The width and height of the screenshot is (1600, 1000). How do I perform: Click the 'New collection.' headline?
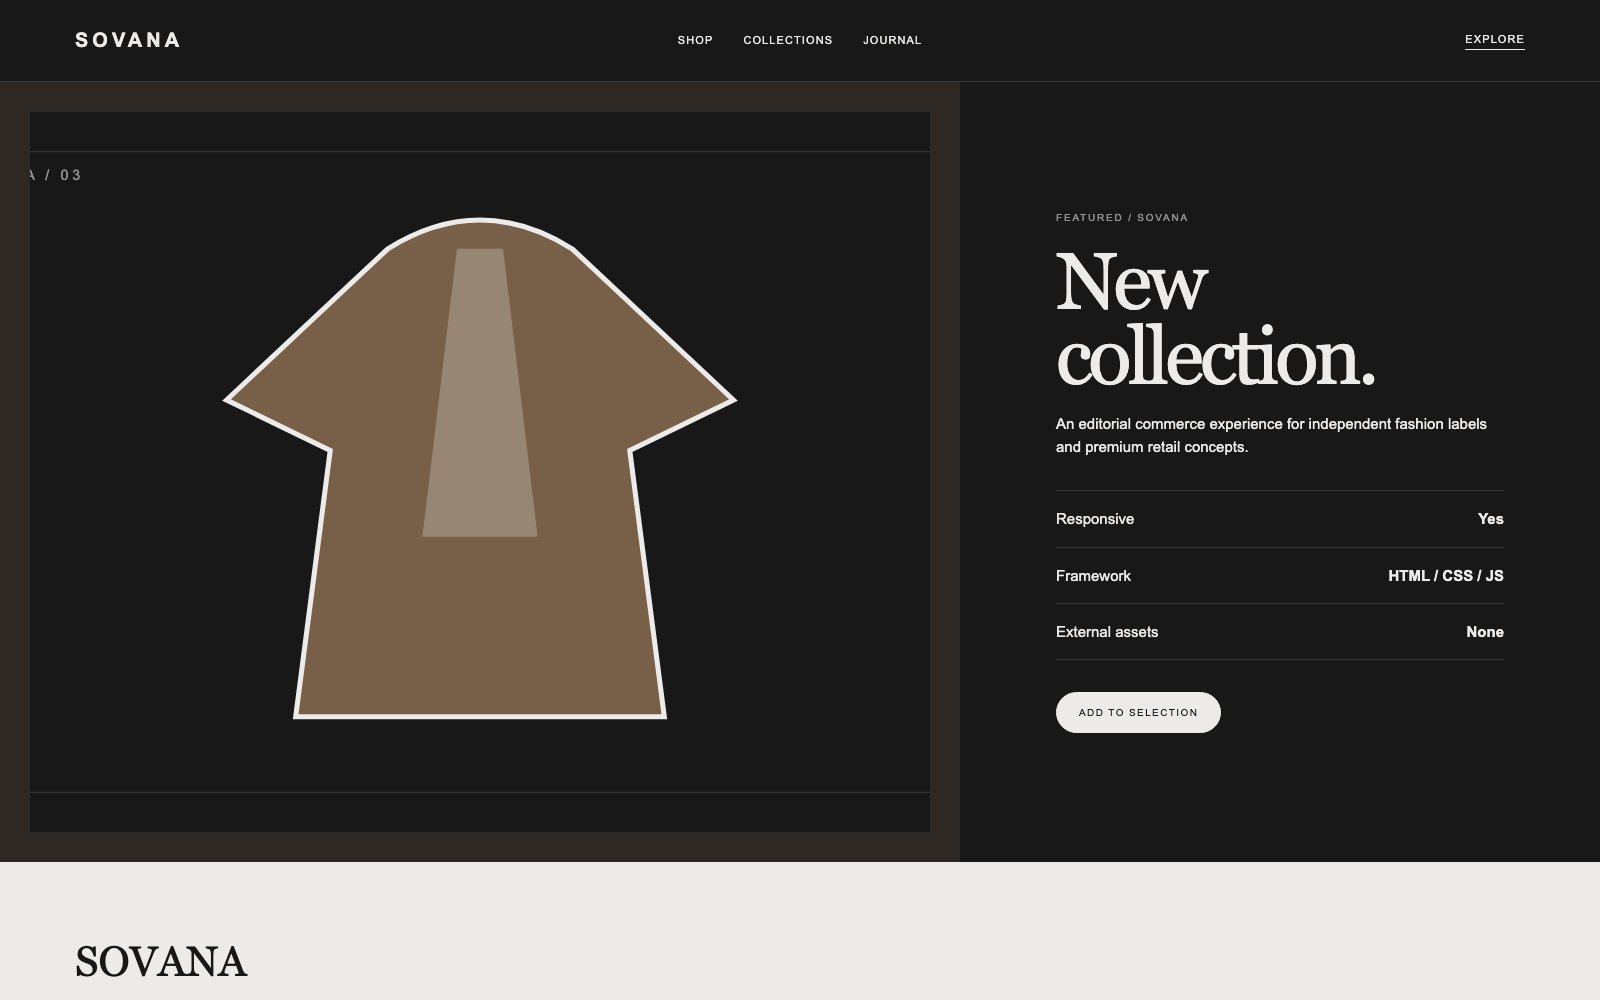tap(1215, 319)
